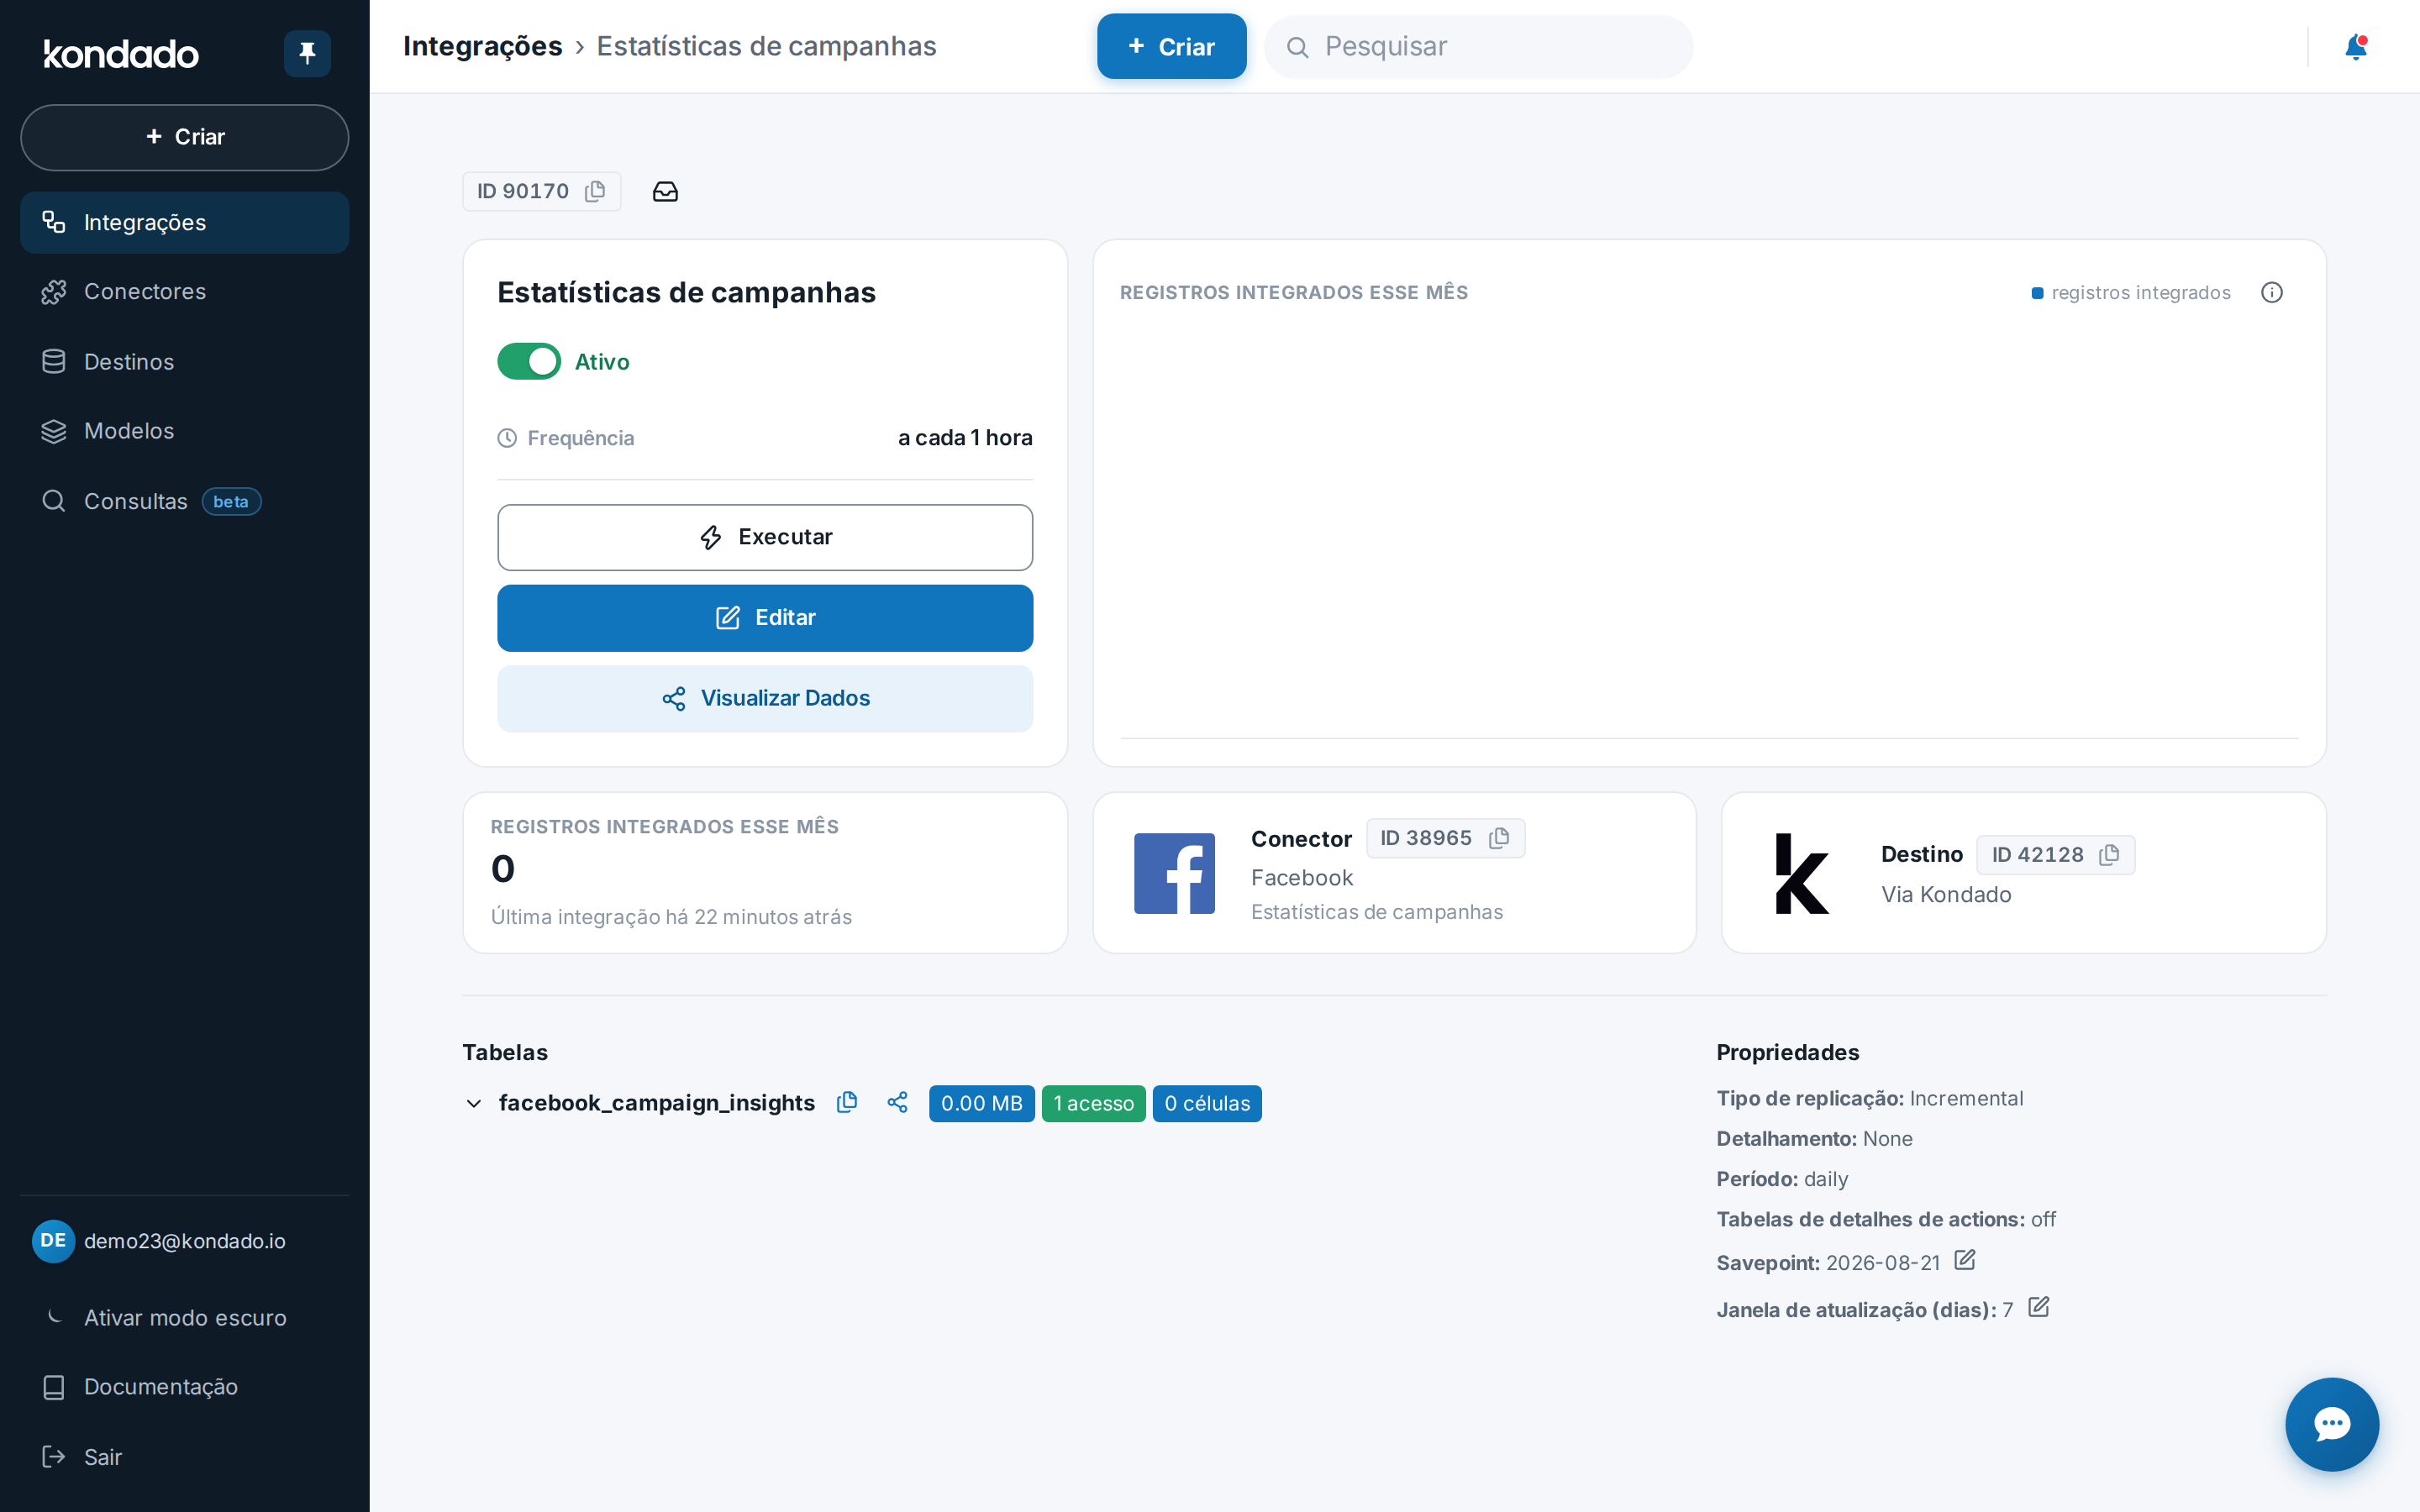Click the 'Tipo de replicação: Incremental' property

(1870, 1098)
